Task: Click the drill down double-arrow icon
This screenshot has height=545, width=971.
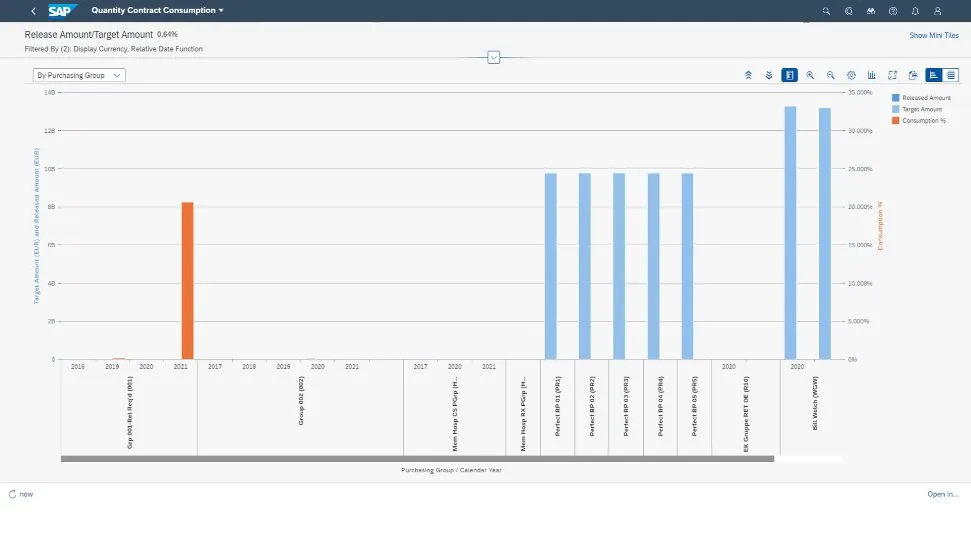Action: tap(768, 75)
